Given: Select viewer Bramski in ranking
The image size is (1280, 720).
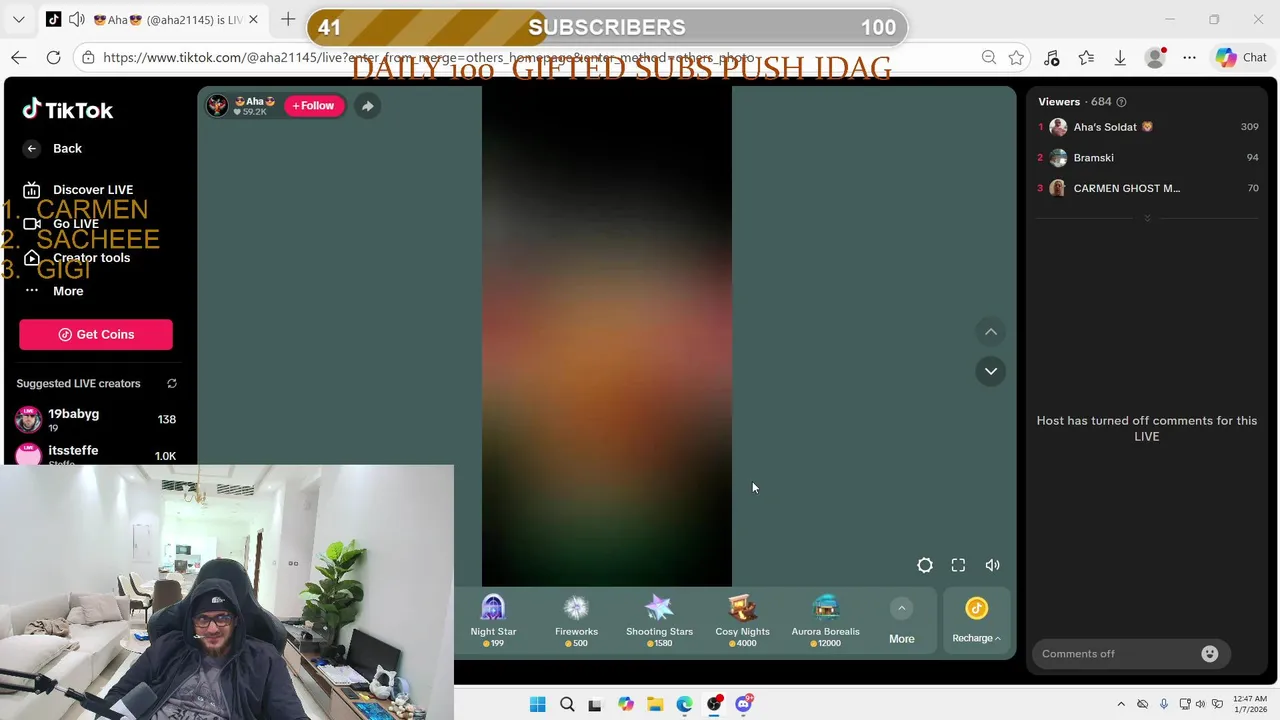Looking at the screenshot, I should tap(1147, 158).
